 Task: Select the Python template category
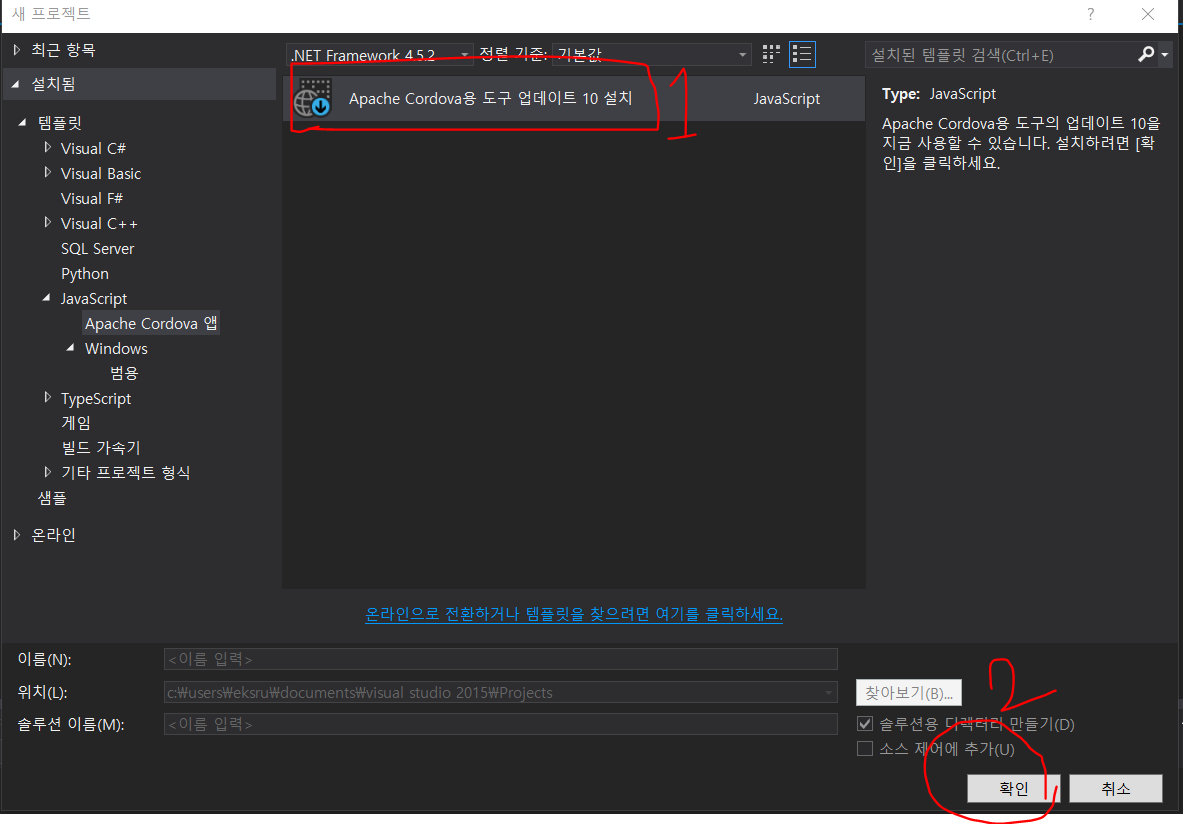pyautogui.click(x=84, y=273)
